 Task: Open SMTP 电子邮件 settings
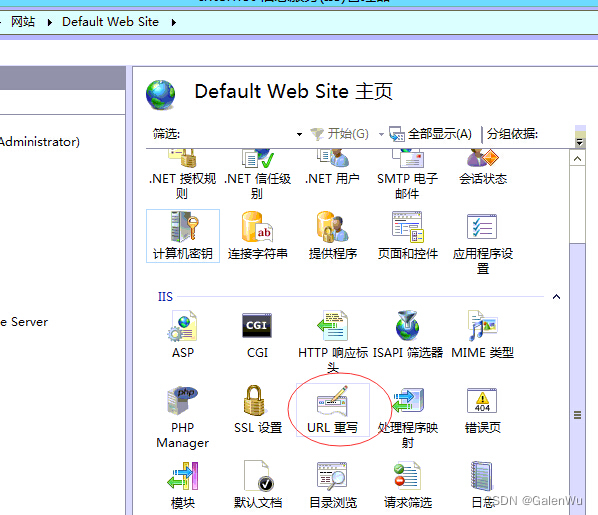[x=407, y=175]
